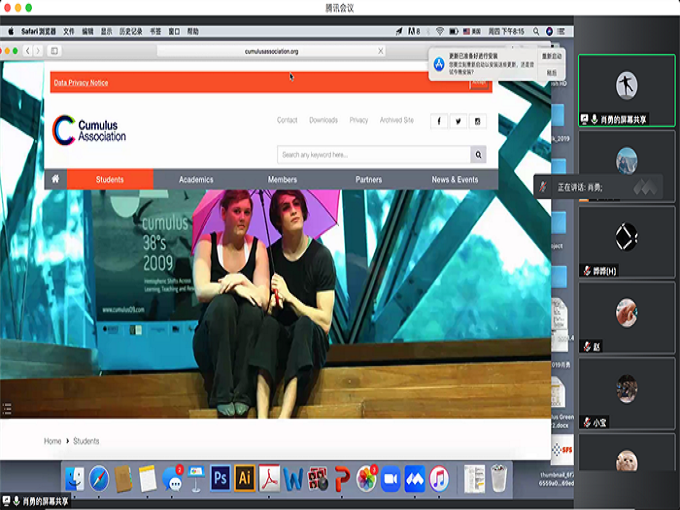Viewport: 680px width, 510px height.
Task: Click the Data Privacy Notice link
Action: click(x=81, y=83)
